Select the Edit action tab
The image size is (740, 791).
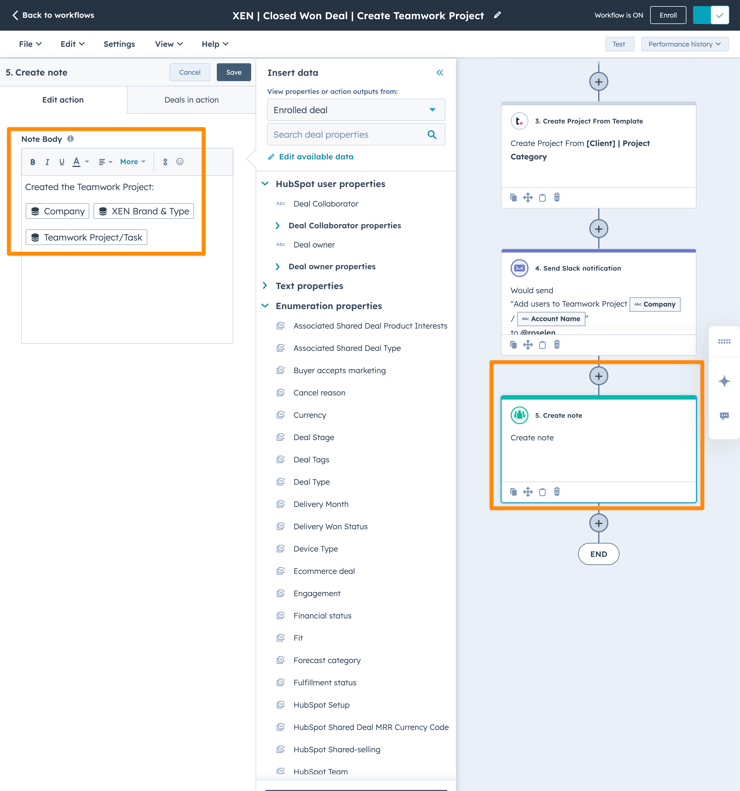click(63, 100)
